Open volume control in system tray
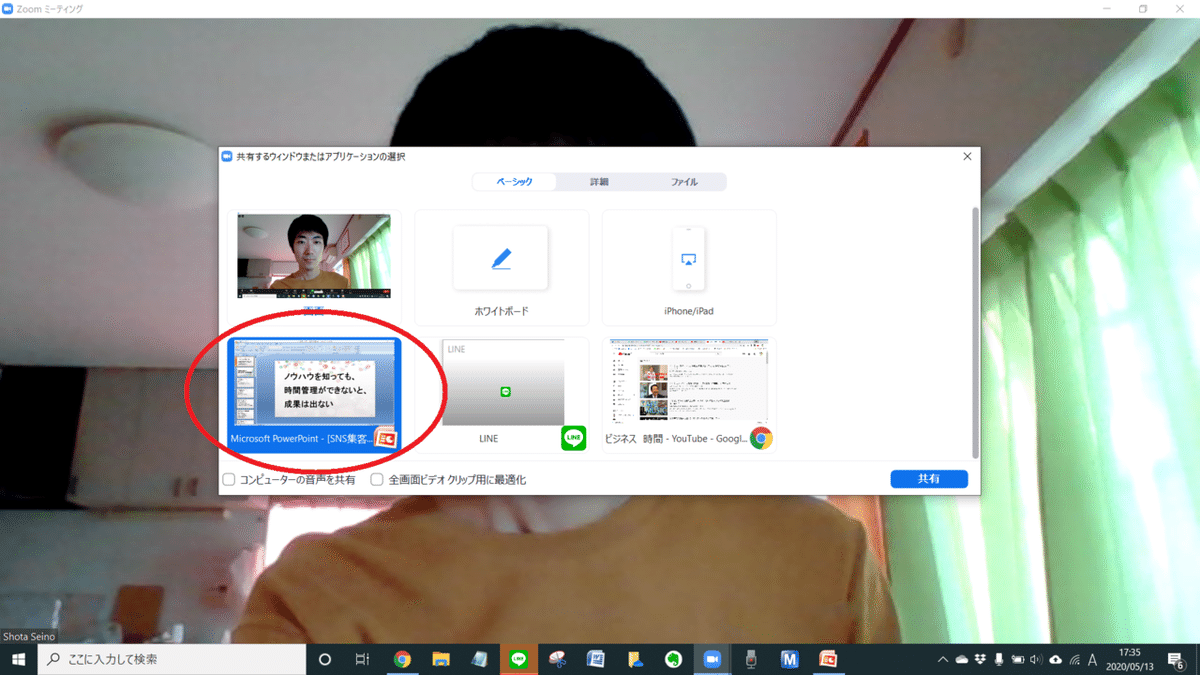The width and height of the screenshot is (1200, 675). click(x=1036, y=660)
